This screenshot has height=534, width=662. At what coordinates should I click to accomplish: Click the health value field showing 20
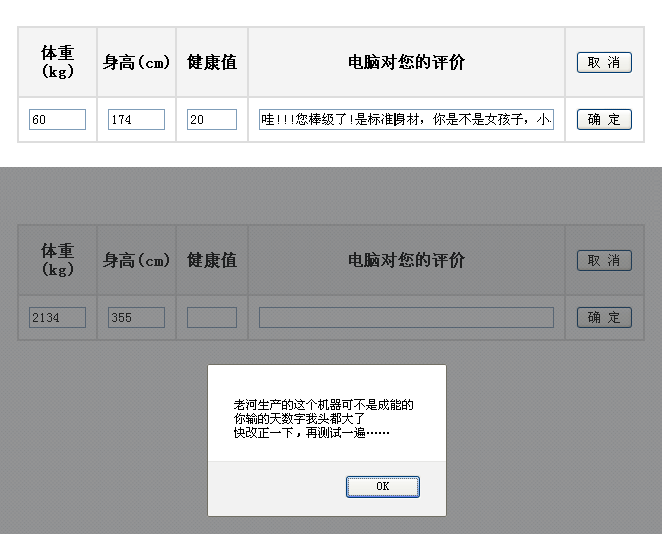(212, 119)
